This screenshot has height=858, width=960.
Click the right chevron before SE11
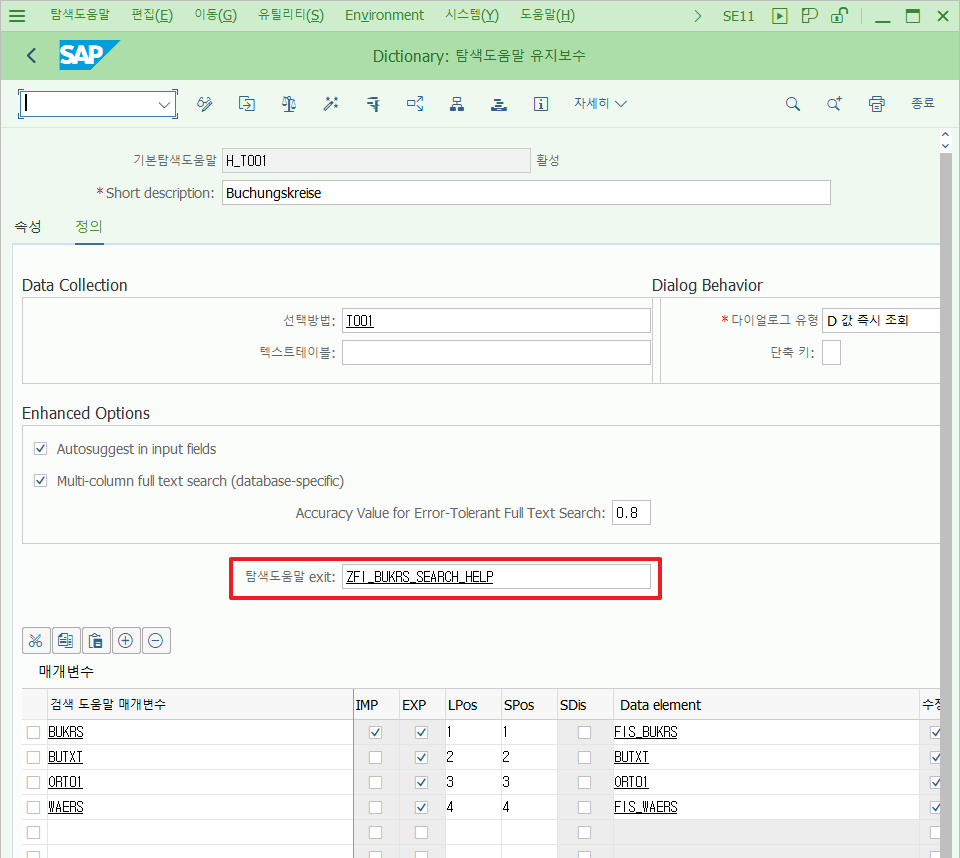pyautogui.click(x=697, y=16)
